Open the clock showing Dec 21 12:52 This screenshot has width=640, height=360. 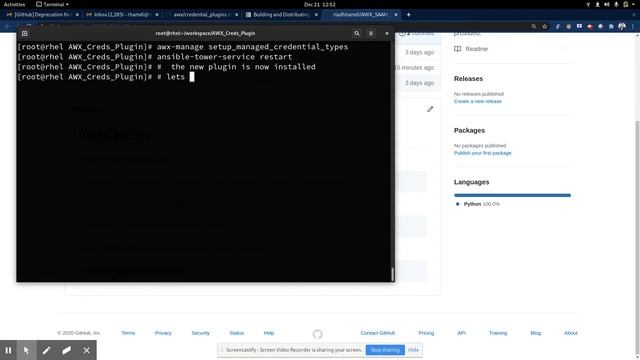pyautogui.click(x=320, y=4)
